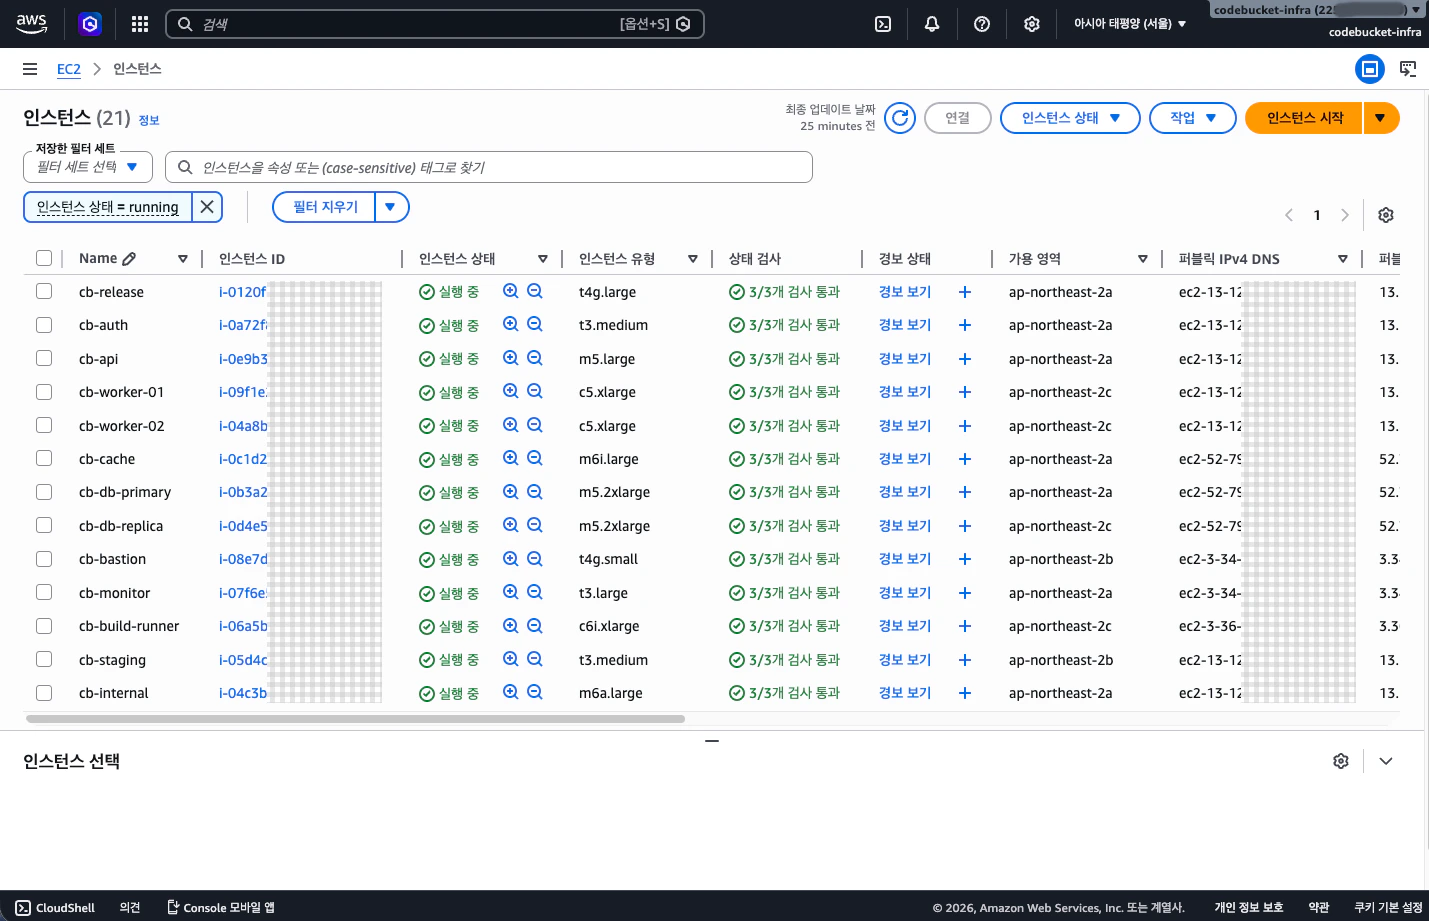Open the notifications bell
The height and width of the screenshot is (921, 1429).
pos(932,24)
